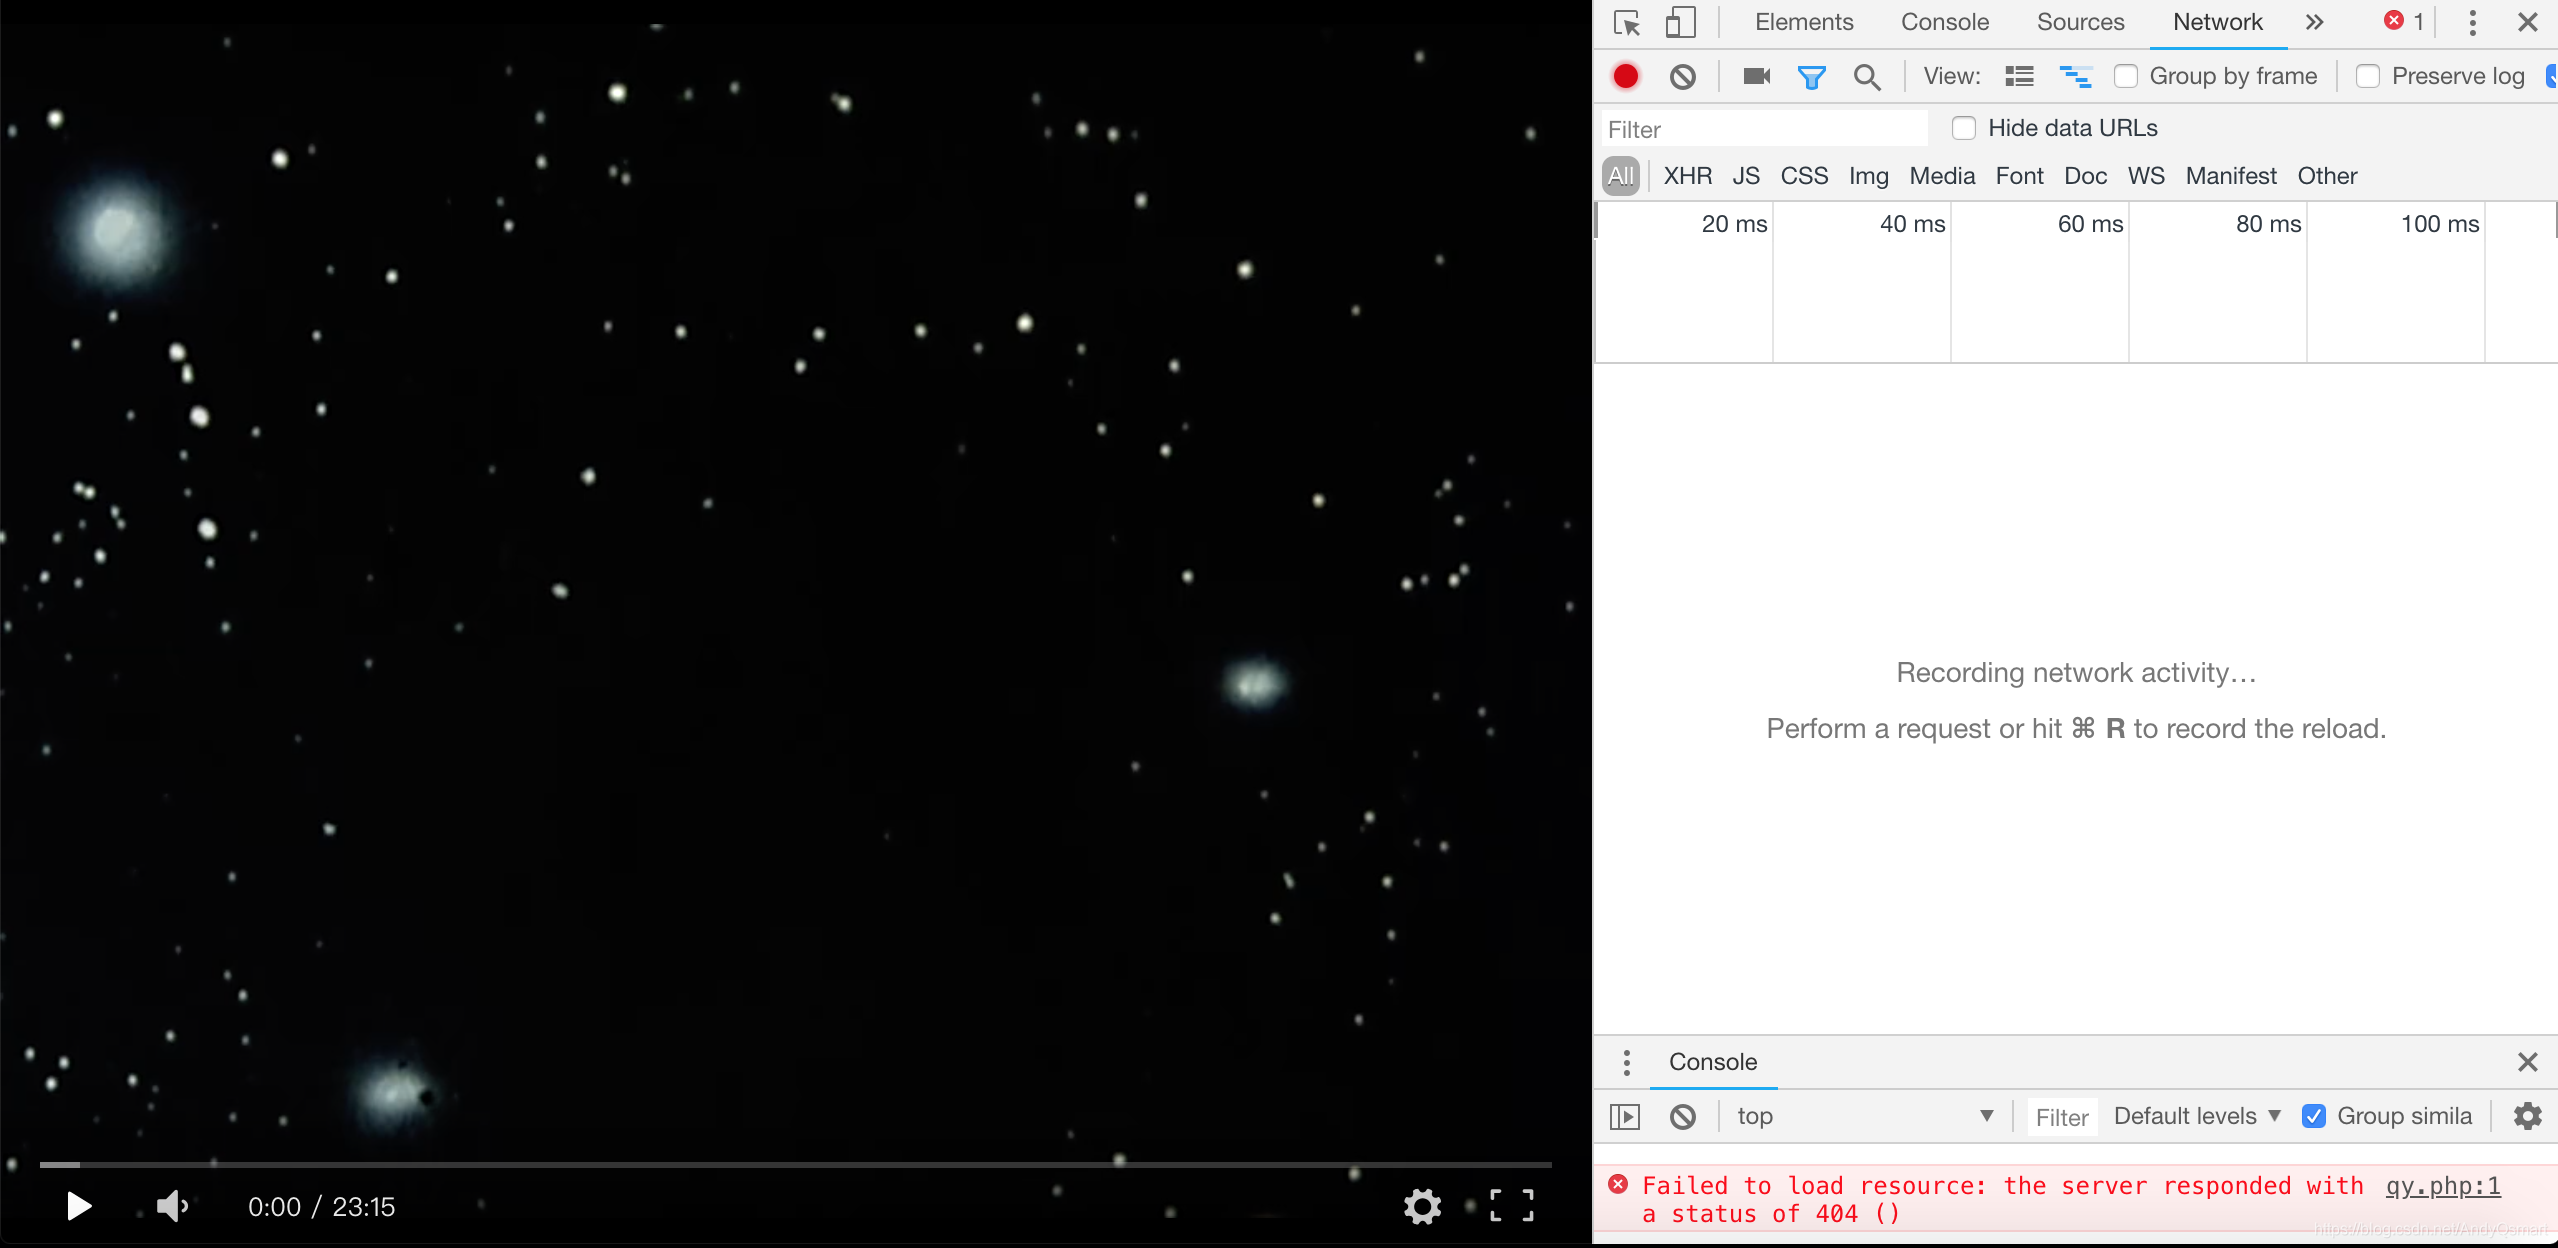This screenshot has width=2558, height=1248.
Task: Click the video progress bar
Action: [x=795, y=1165]
